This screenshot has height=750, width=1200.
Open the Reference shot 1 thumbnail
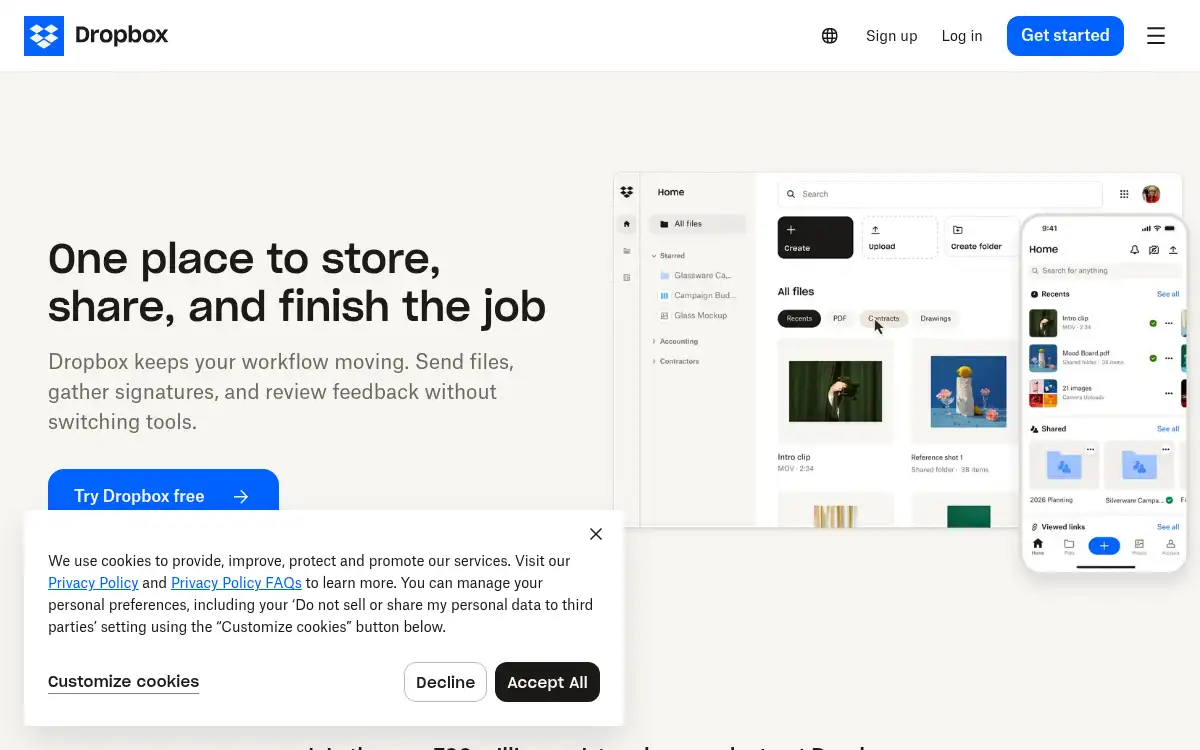coord(968,391)
